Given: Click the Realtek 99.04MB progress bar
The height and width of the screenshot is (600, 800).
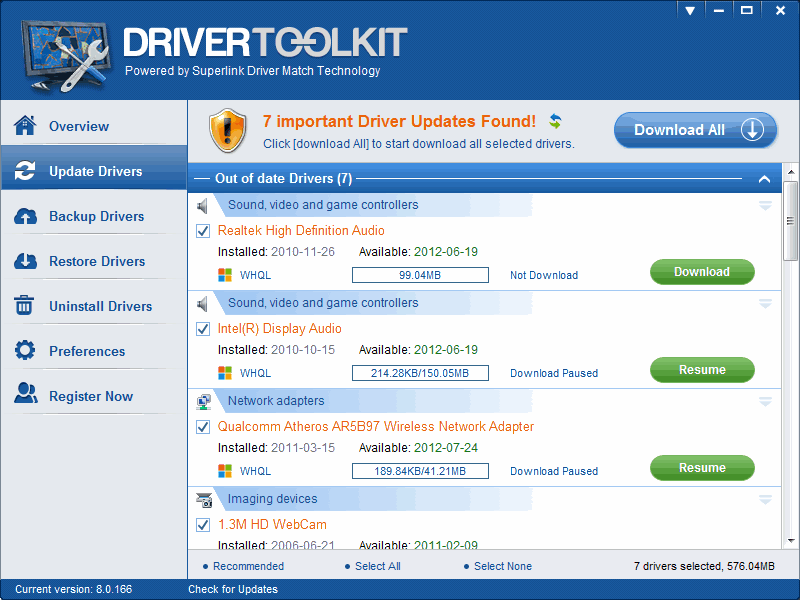Looking at the screenshot, I should point(420,275).
